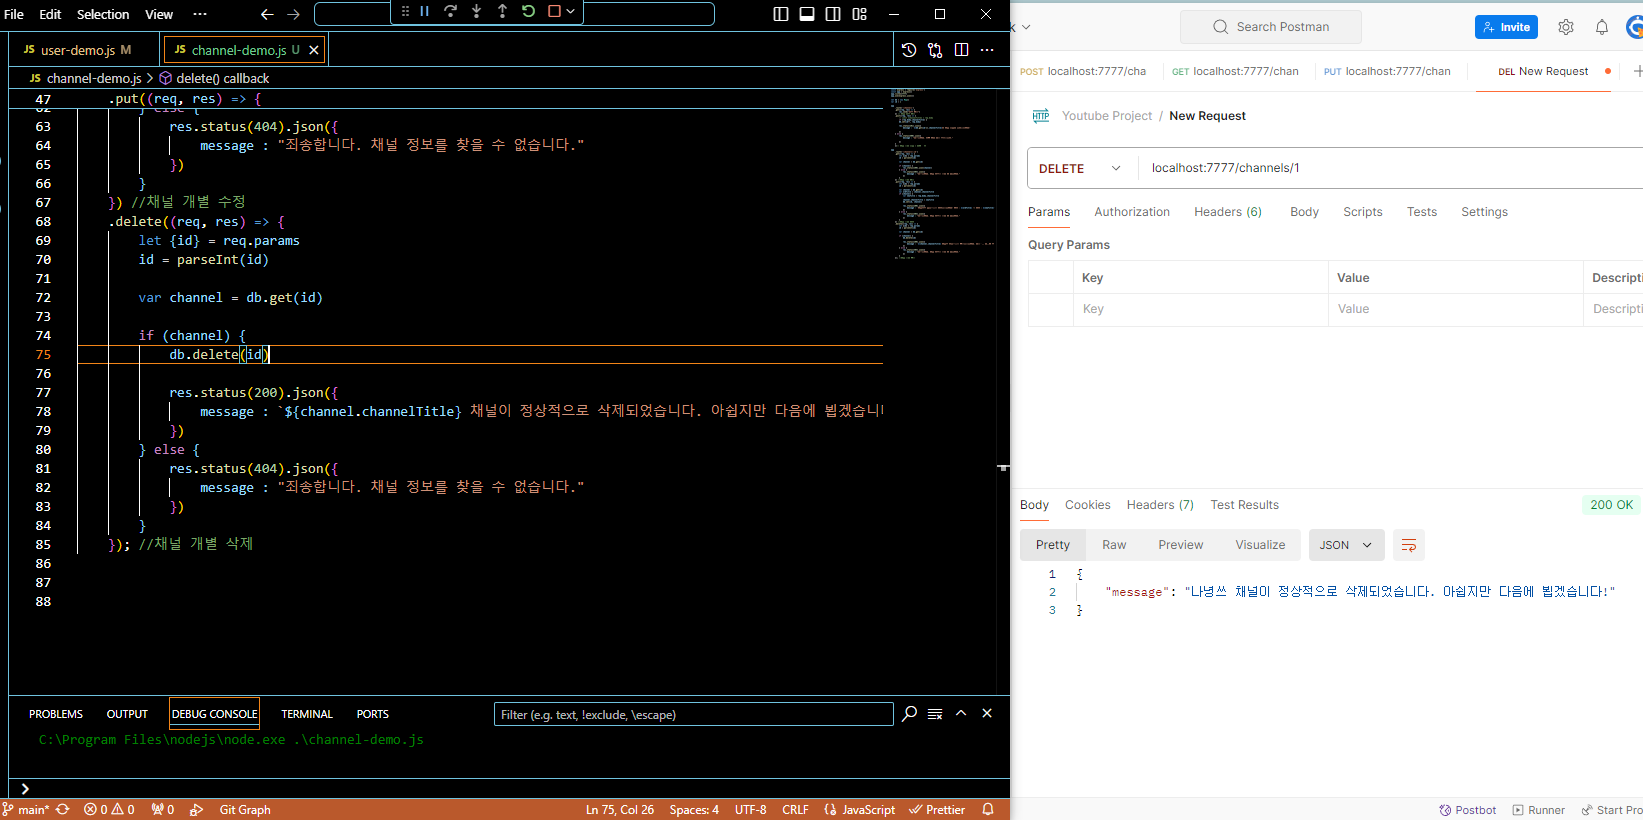Open the View menu
Viewport: 1643px width, 820px height.
[x=159, y=14]
